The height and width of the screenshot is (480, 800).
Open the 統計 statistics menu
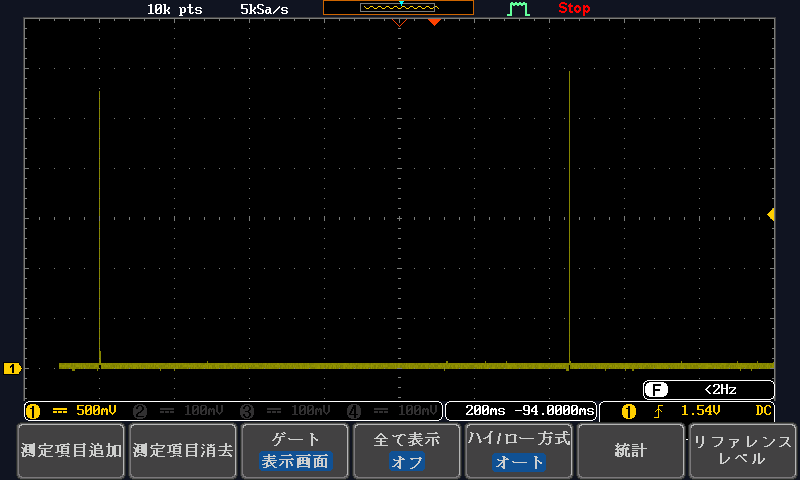pos(631,451)
